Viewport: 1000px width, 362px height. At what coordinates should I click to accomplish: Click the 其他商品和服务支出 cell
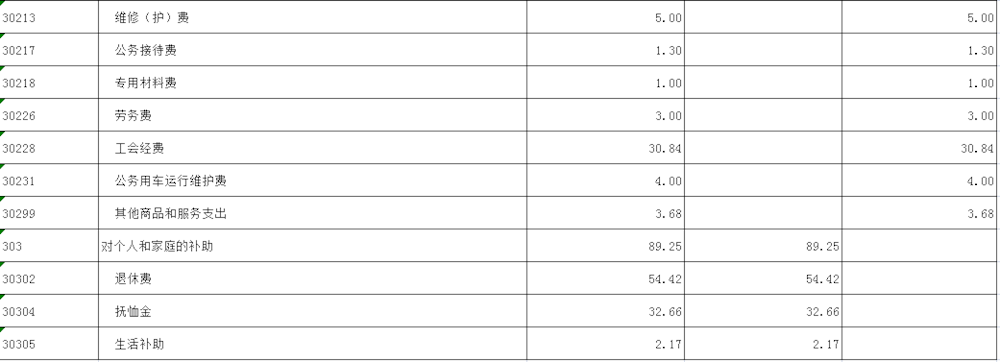tap(312, 214)
